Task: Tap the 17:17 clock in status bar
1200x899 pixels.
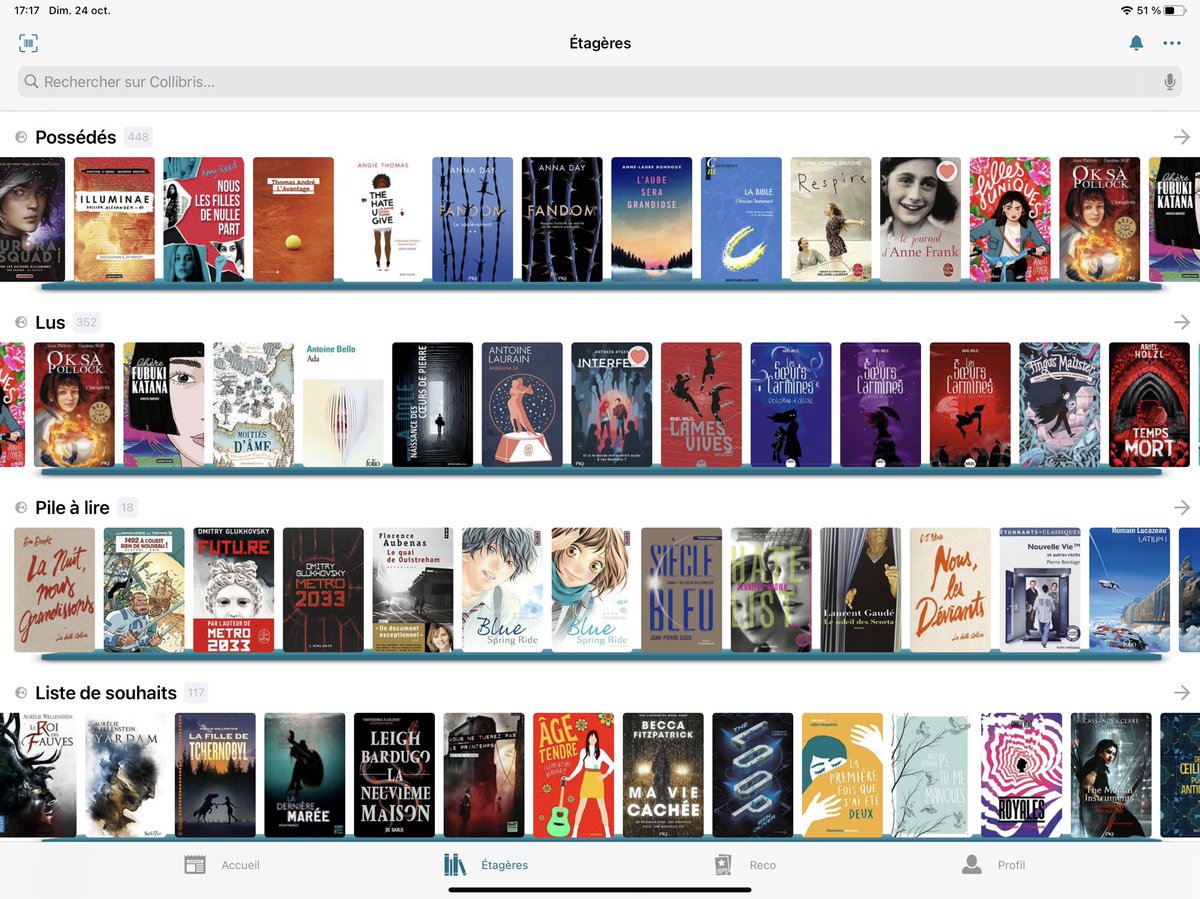Action: pos(27,10)
